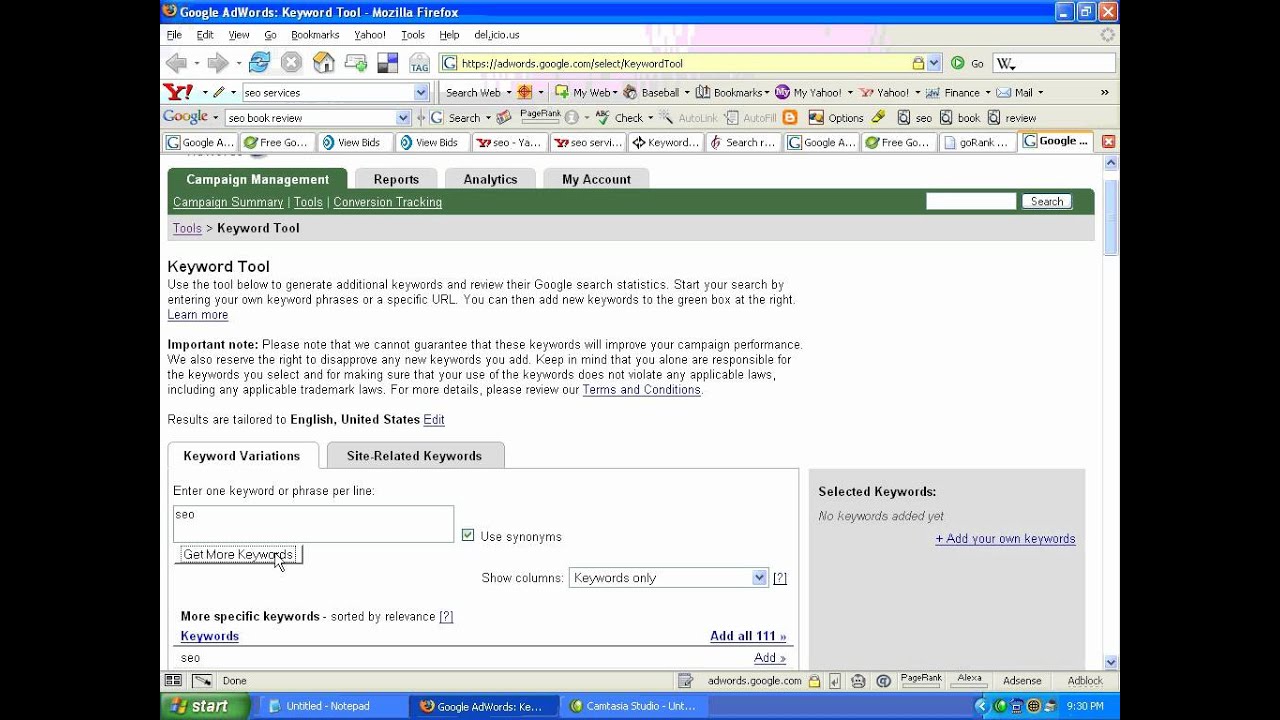Click the Adblock status bar item
This screenshot has width=1280, height=720.
click(x=1085, y=681)
